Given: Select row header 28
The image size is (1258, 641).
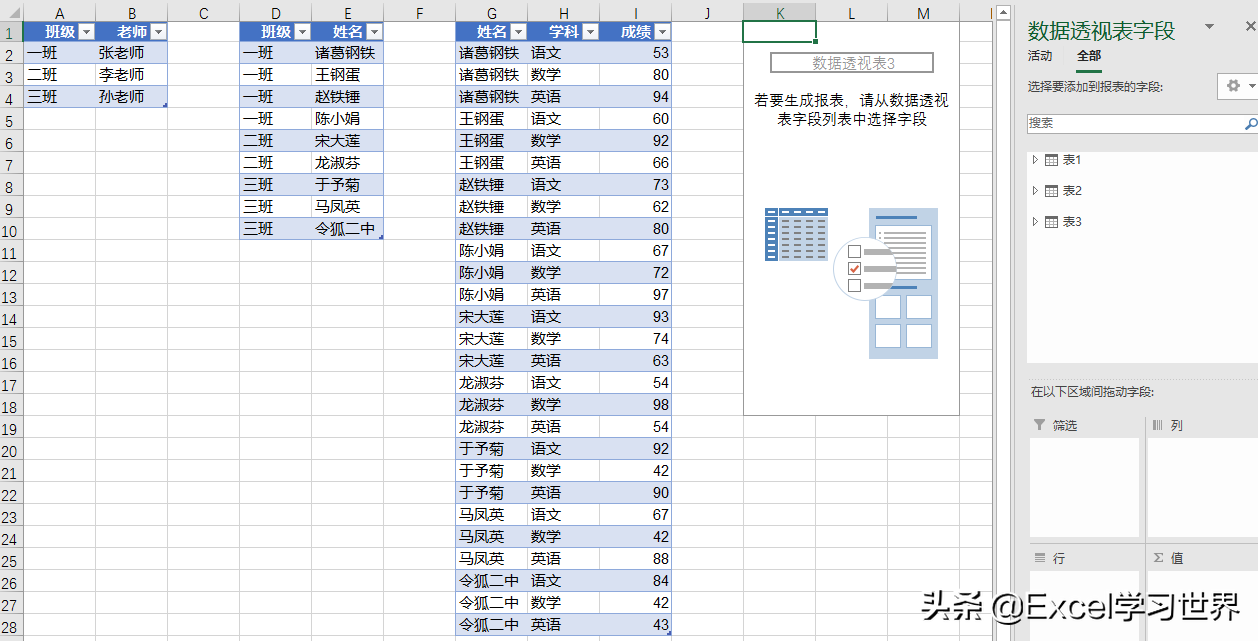Looking at the screenshot, I should pos(11,626).
